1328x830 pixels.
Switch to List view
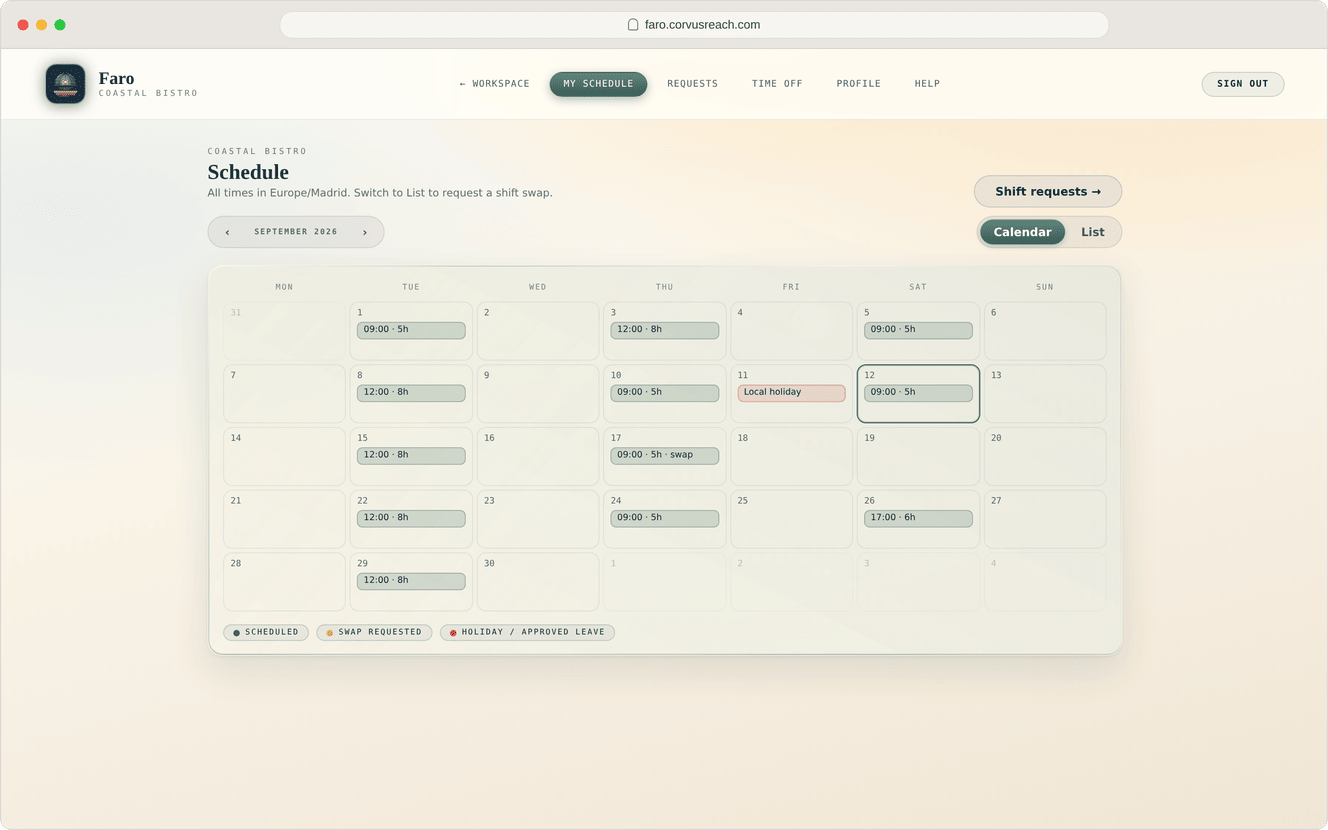(x=1093, y=232)
